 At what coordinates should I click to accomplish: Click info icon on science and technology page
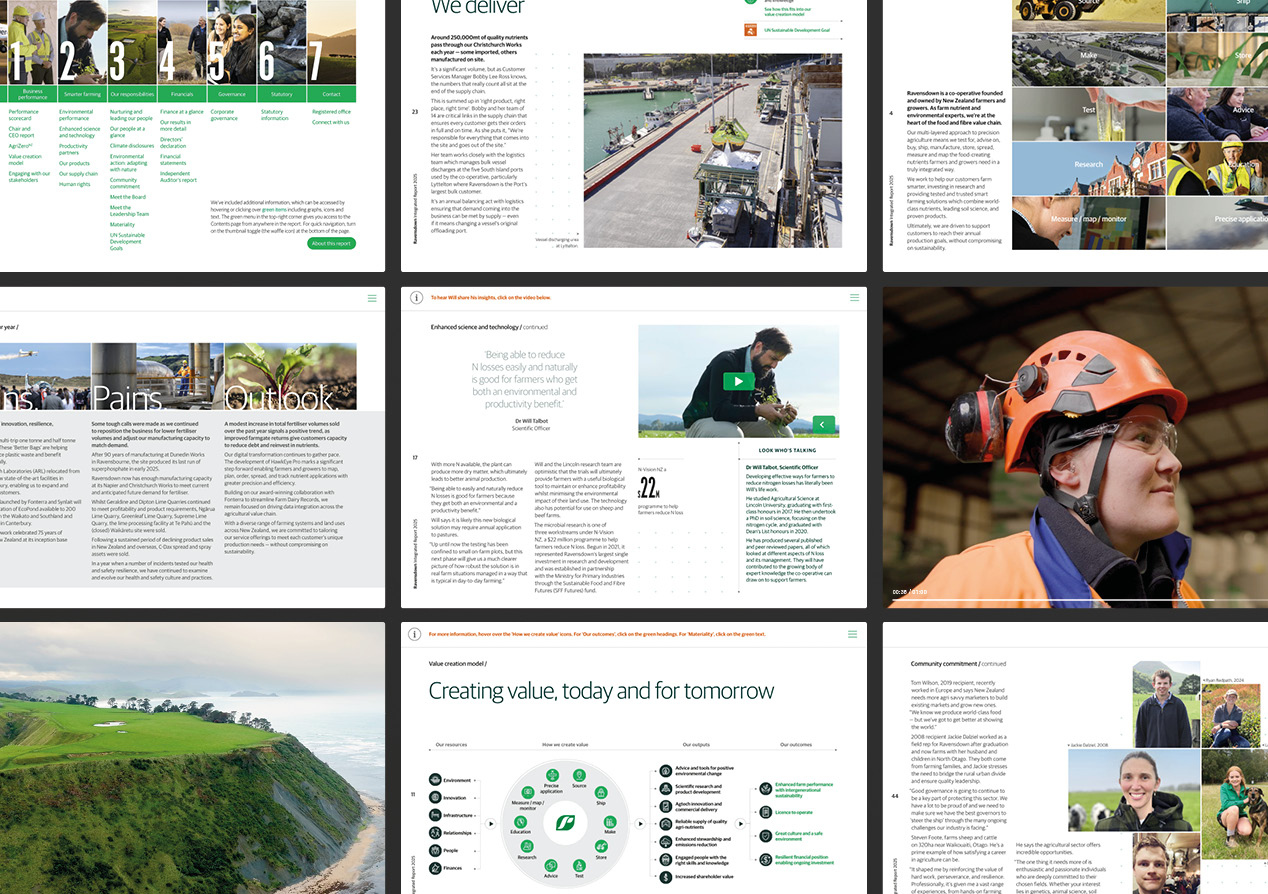[x=415, y=297]
